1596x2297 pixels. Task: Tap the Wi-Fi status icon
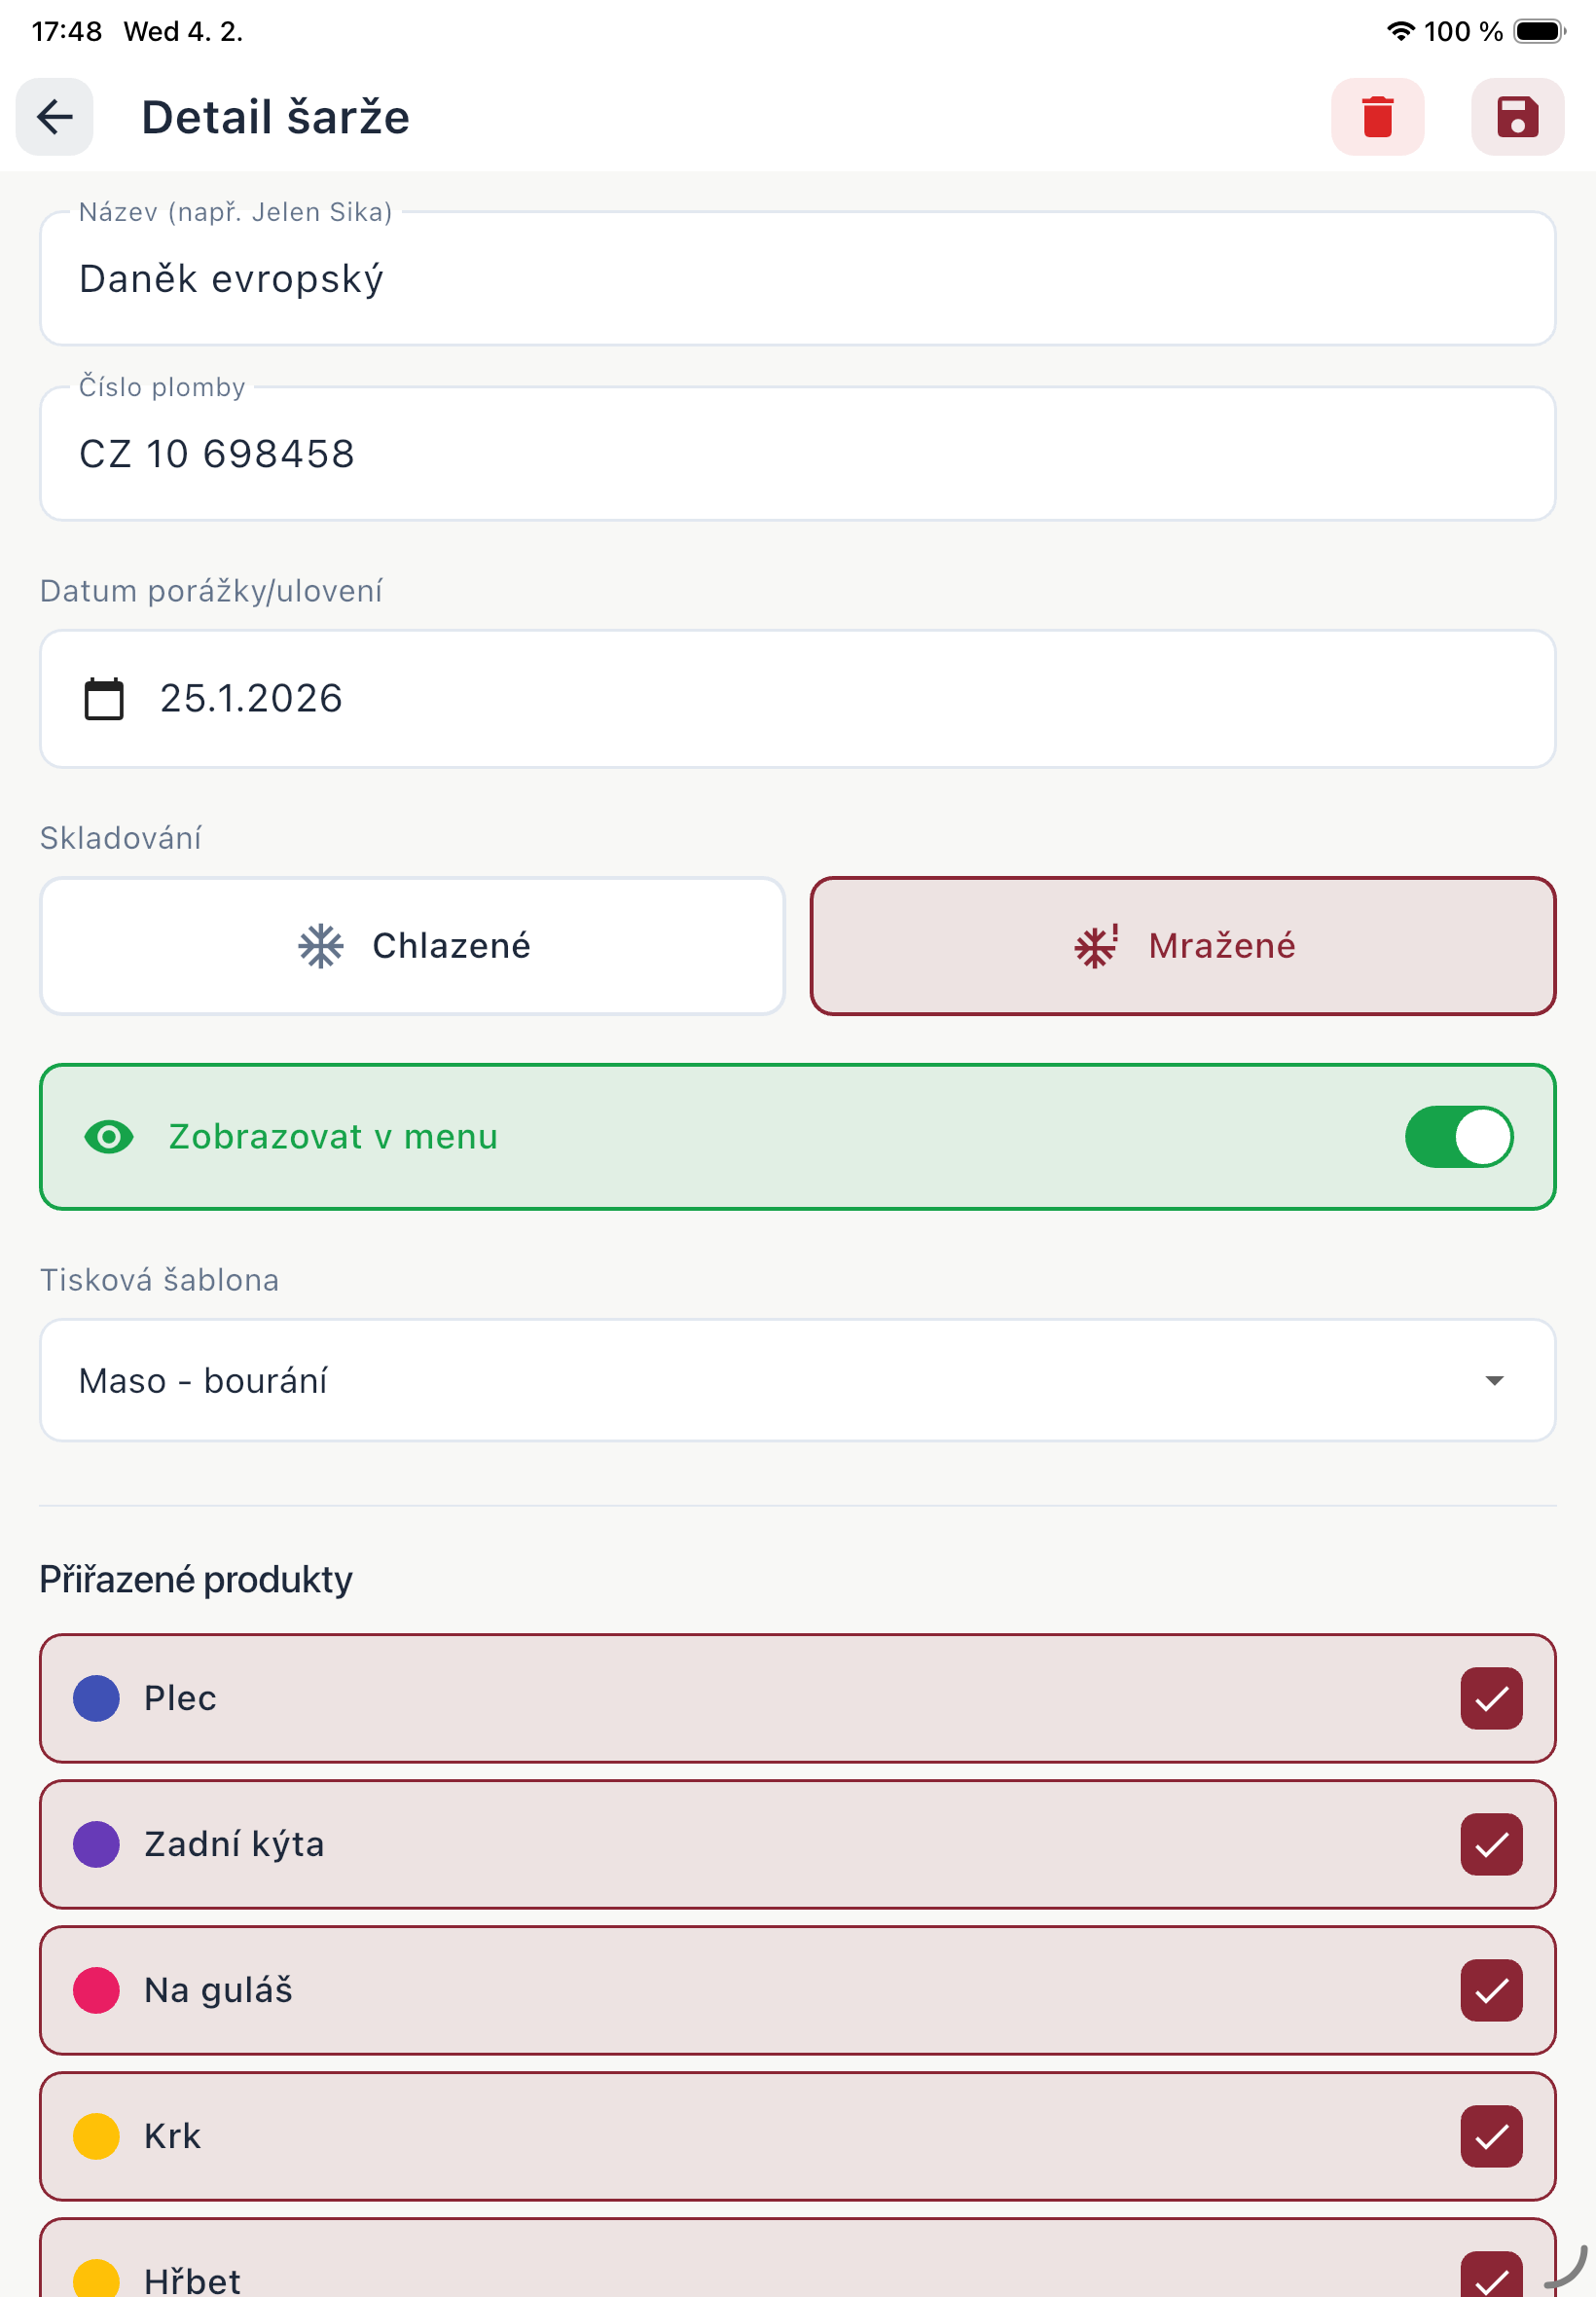(1400, 31)
